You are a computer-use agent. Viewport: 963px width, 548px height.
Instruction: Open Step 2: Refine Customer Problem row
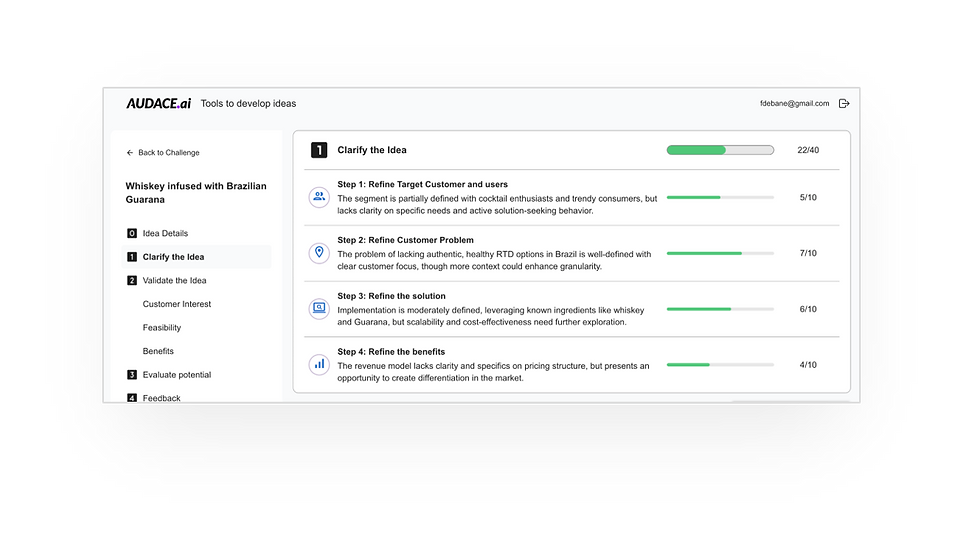click(x=572, y=253)
